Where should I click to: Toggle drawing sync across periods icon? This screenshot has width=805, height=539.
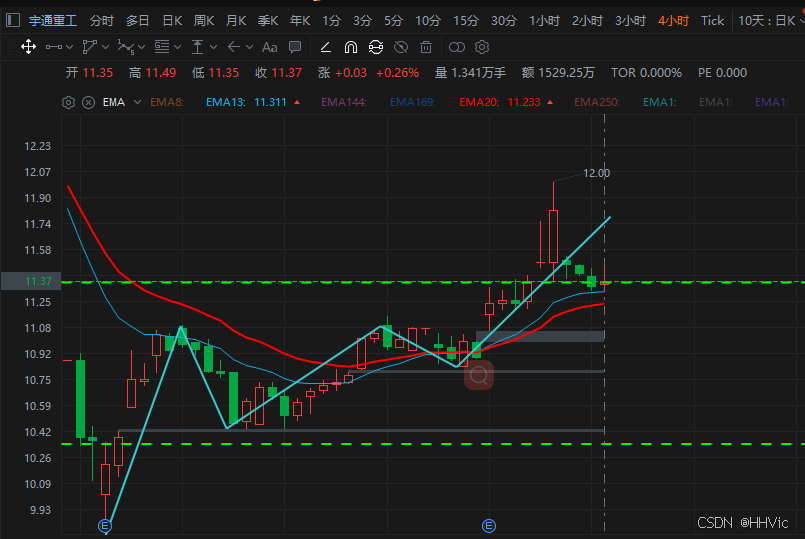[x=376, y=47]
